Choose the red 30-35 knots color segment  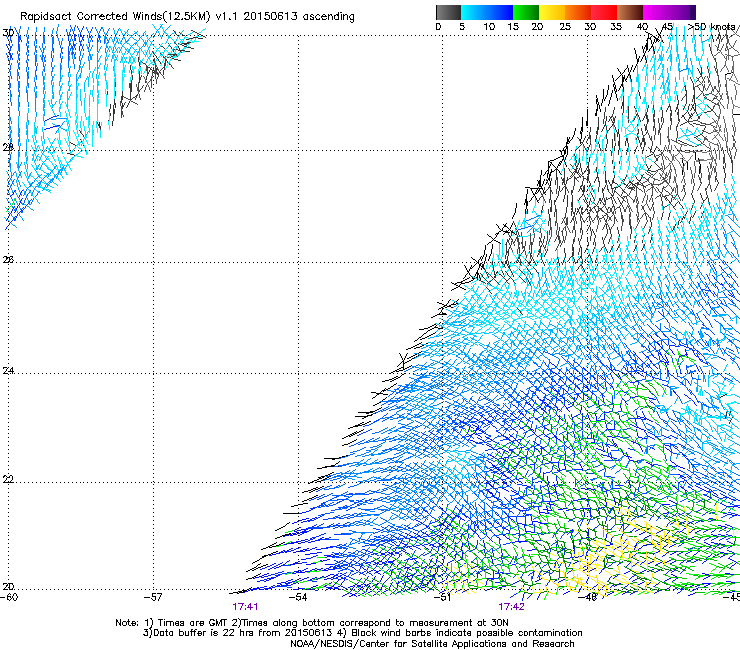[604, 12]
